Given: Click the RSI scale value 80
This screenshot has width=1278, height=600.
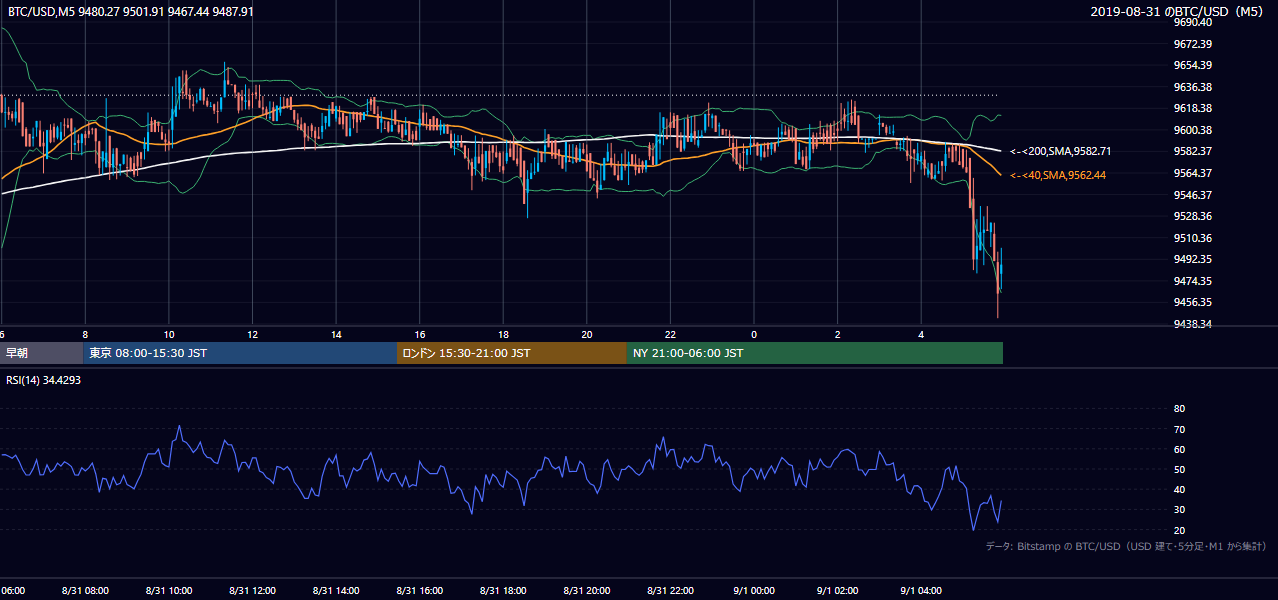Looking at the screenshot, I should coord(1179,409).
